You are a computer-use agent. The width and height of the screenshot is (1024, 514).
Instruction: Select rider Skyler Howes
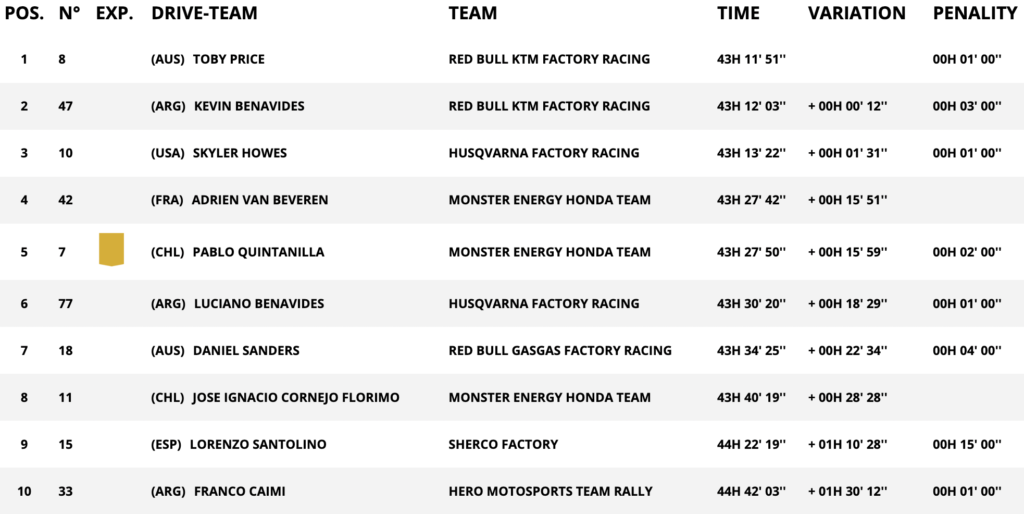point(239,153)
